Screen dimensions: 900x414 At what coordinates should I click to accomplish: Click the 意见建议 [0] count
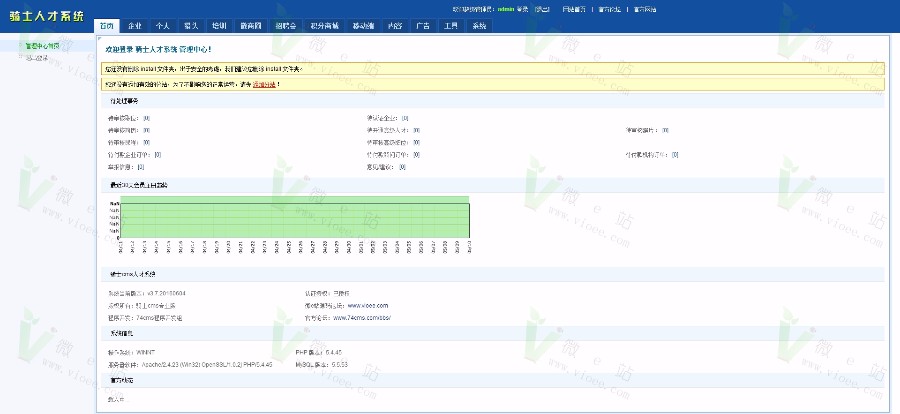click(402, 167)
